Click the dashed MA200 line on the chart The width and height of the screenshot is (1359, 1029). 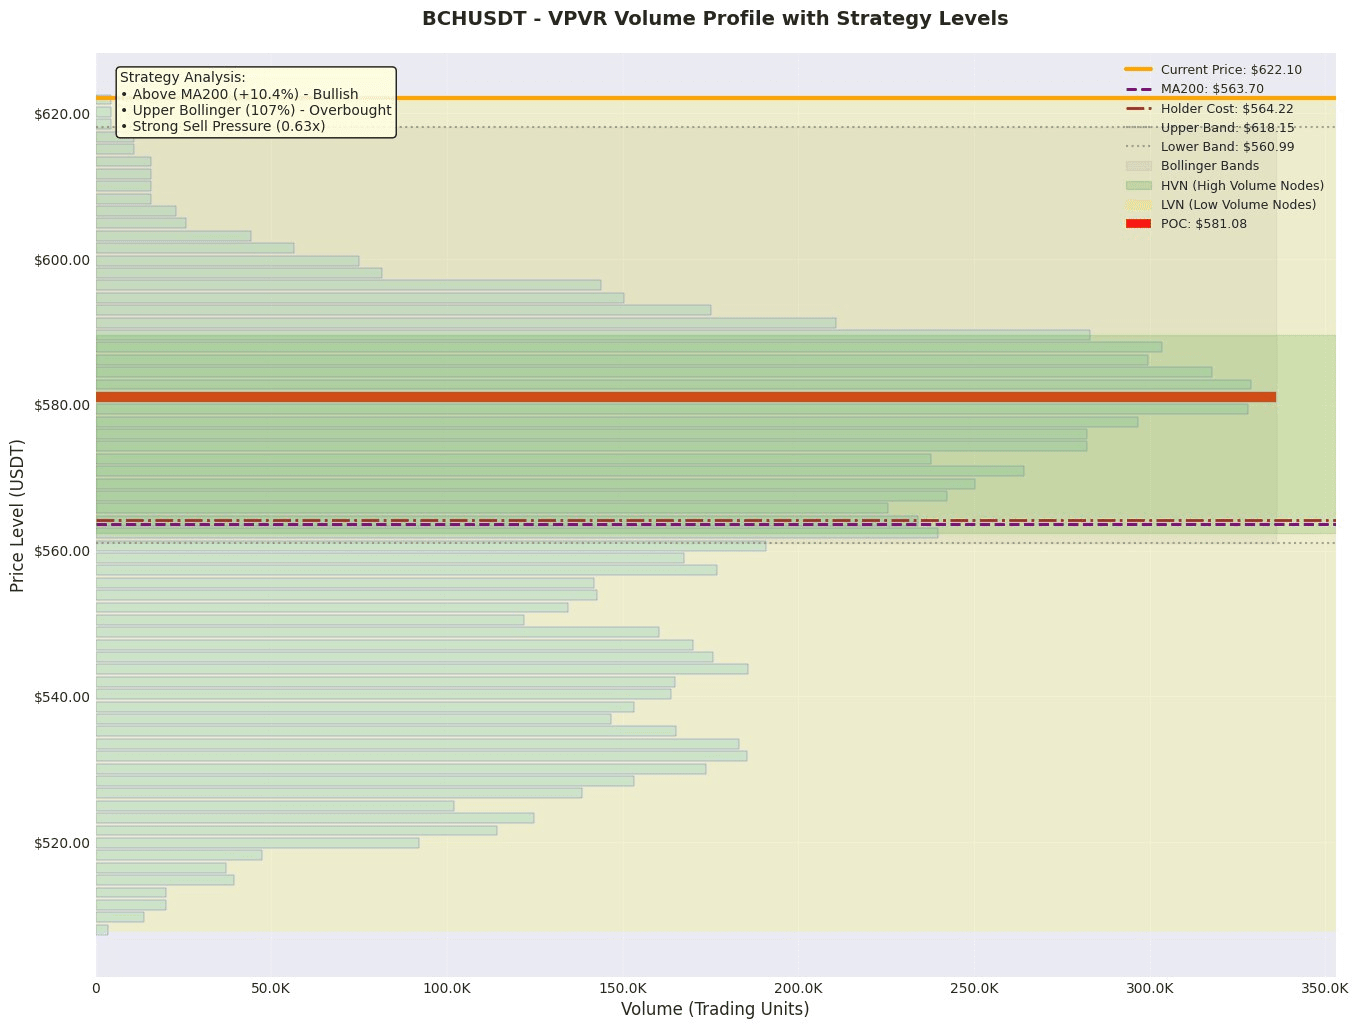pos(715,524)
